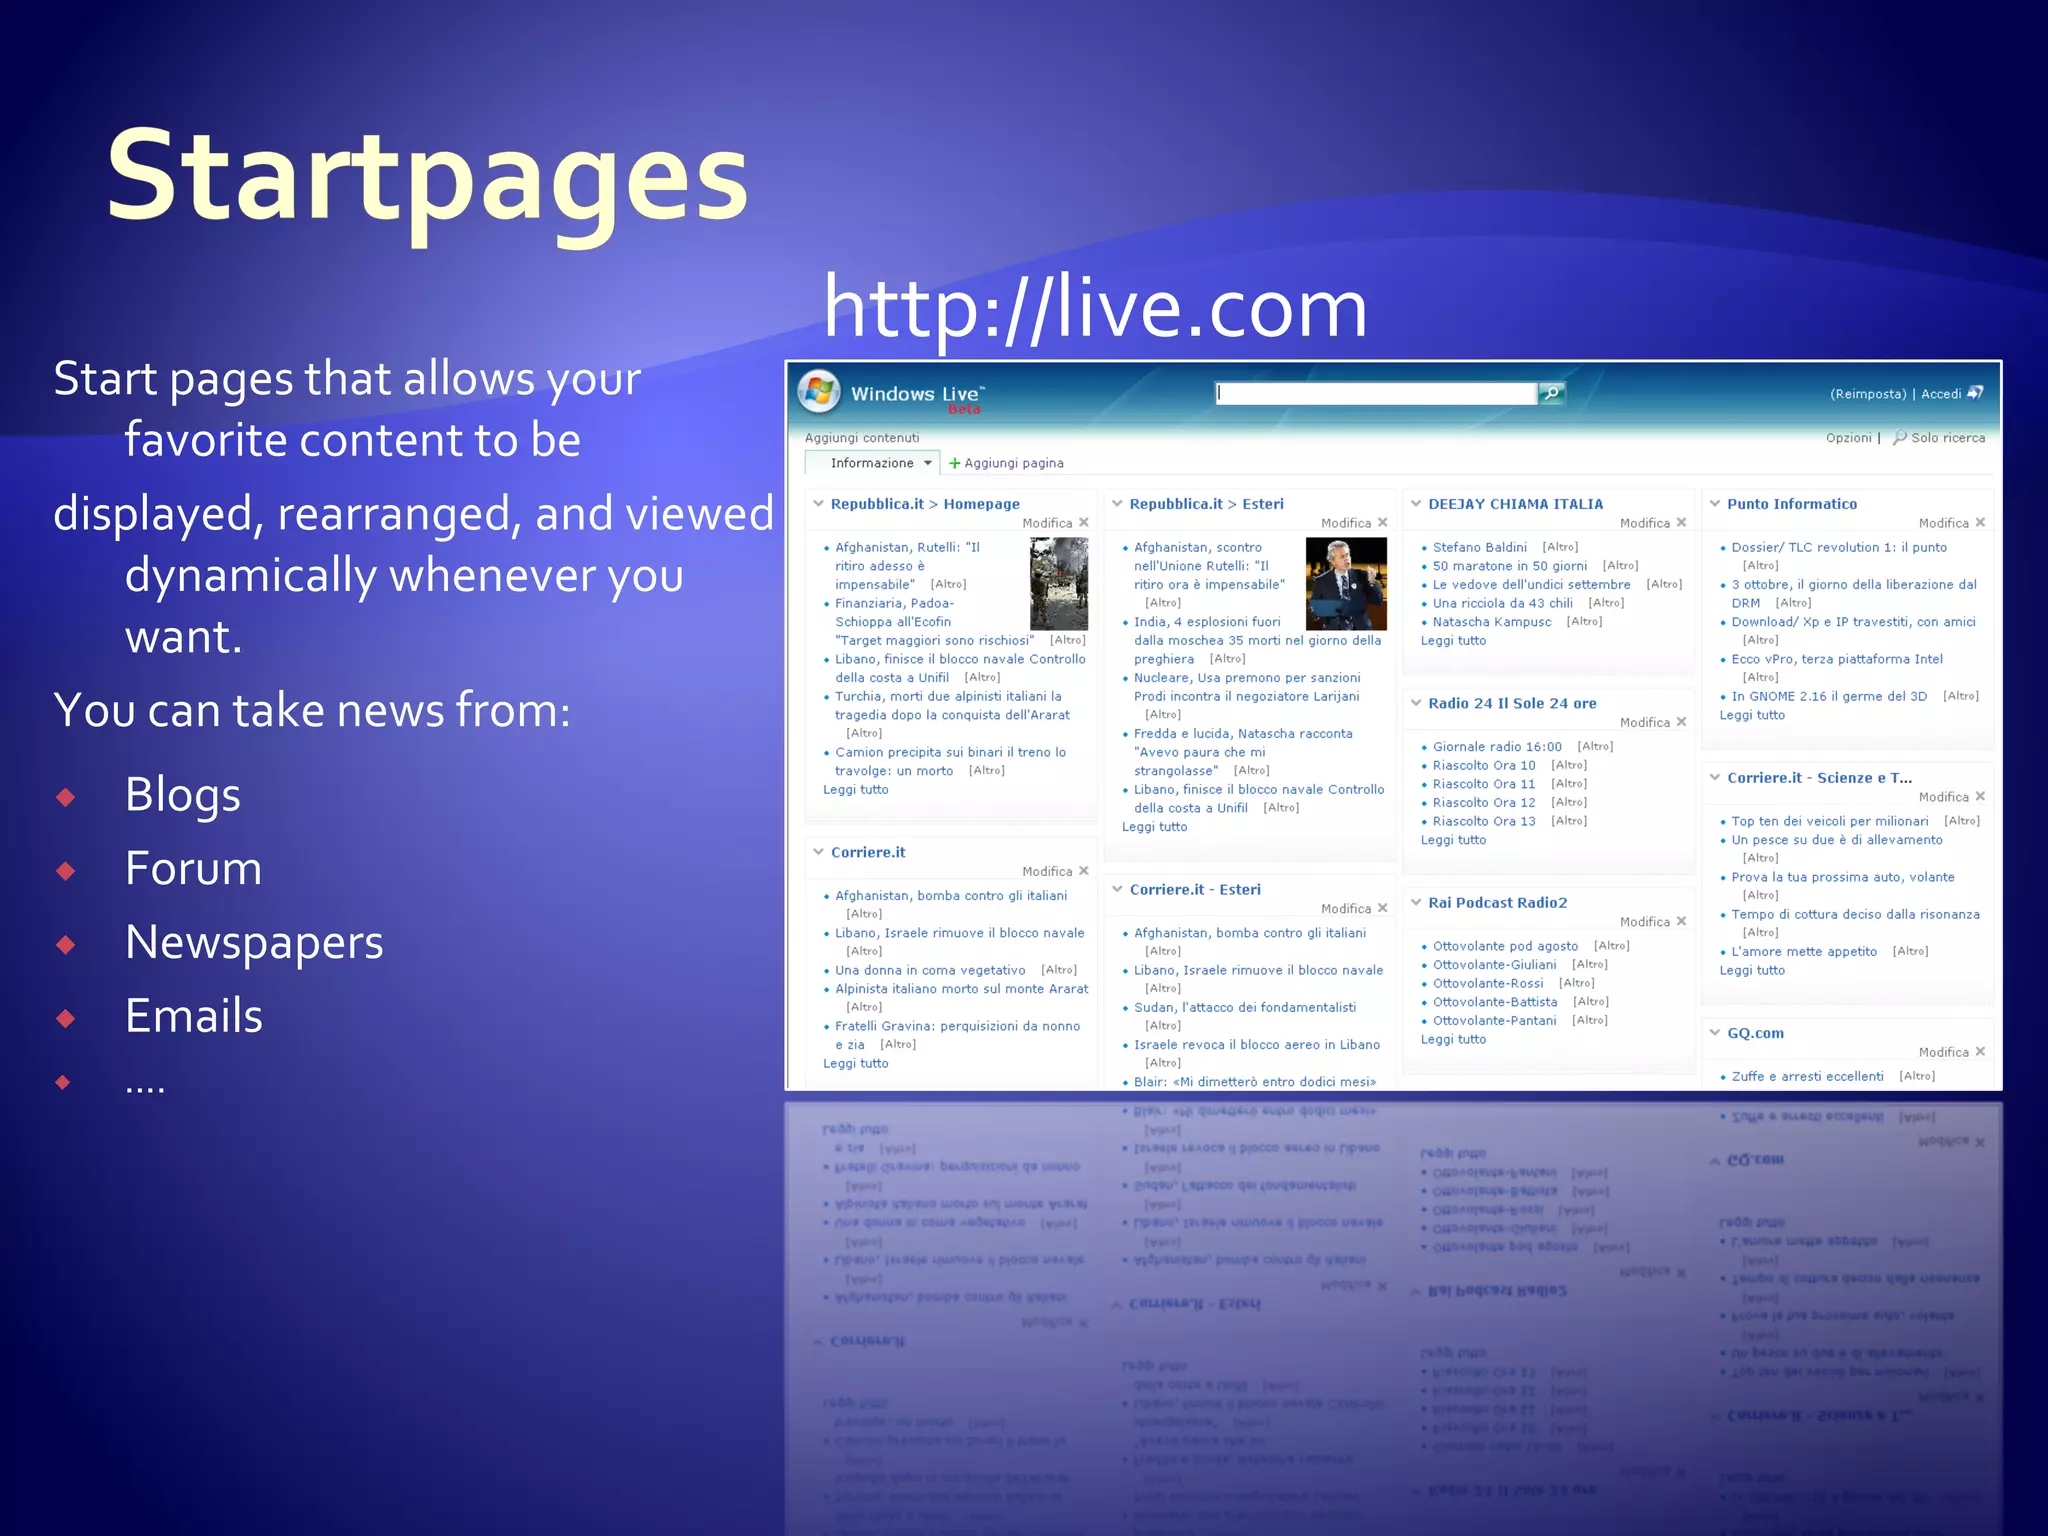Open the Opzioni menu
Screen dimensions: 2048x1536
coord(1848,438)
